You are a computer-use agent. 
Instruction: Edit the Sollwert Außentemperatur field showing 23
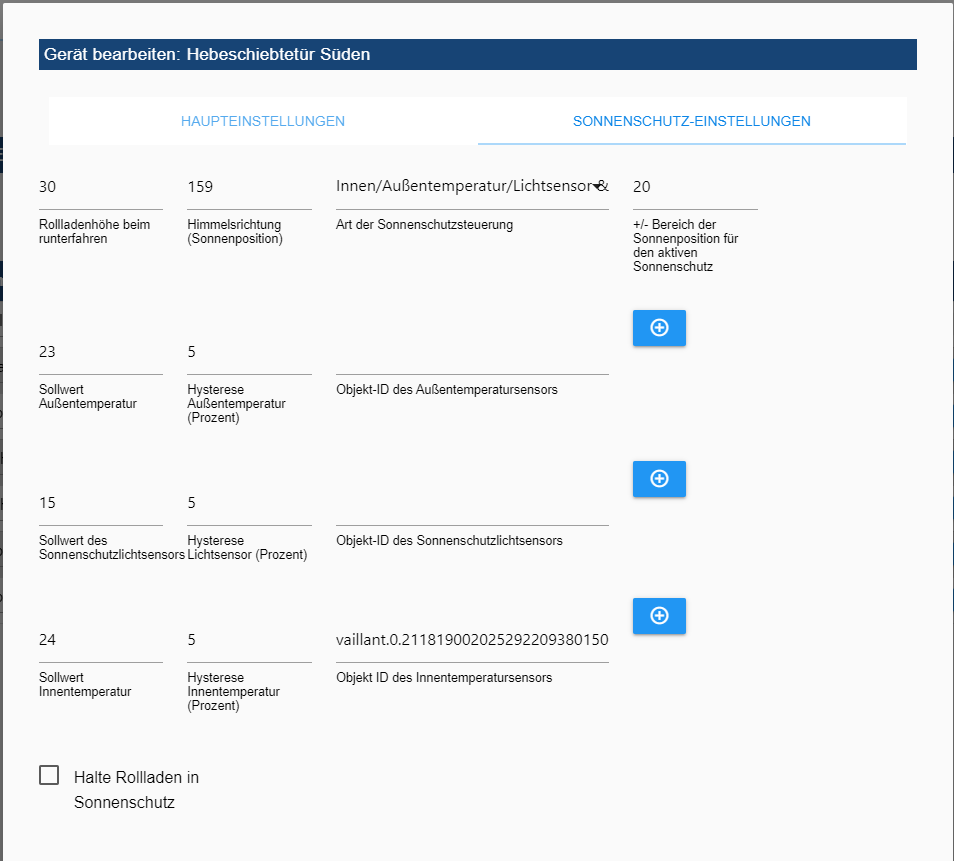[101, 352]
